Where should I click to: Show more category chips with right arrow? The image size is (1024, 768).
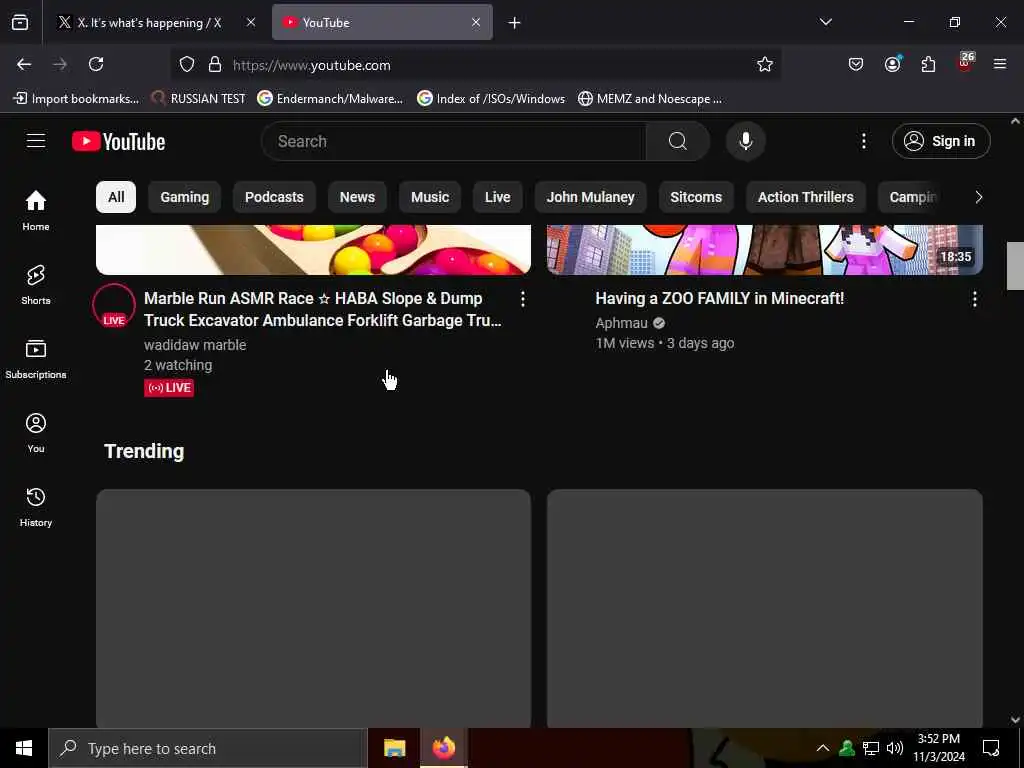click(978, 197)
